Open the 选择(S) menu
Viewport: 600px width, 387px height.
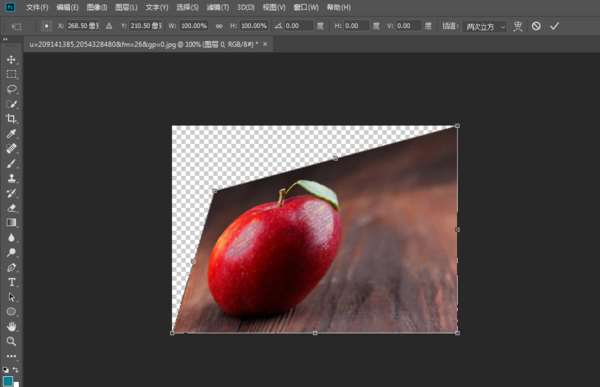pyautogui.click(x=187, y=7)
